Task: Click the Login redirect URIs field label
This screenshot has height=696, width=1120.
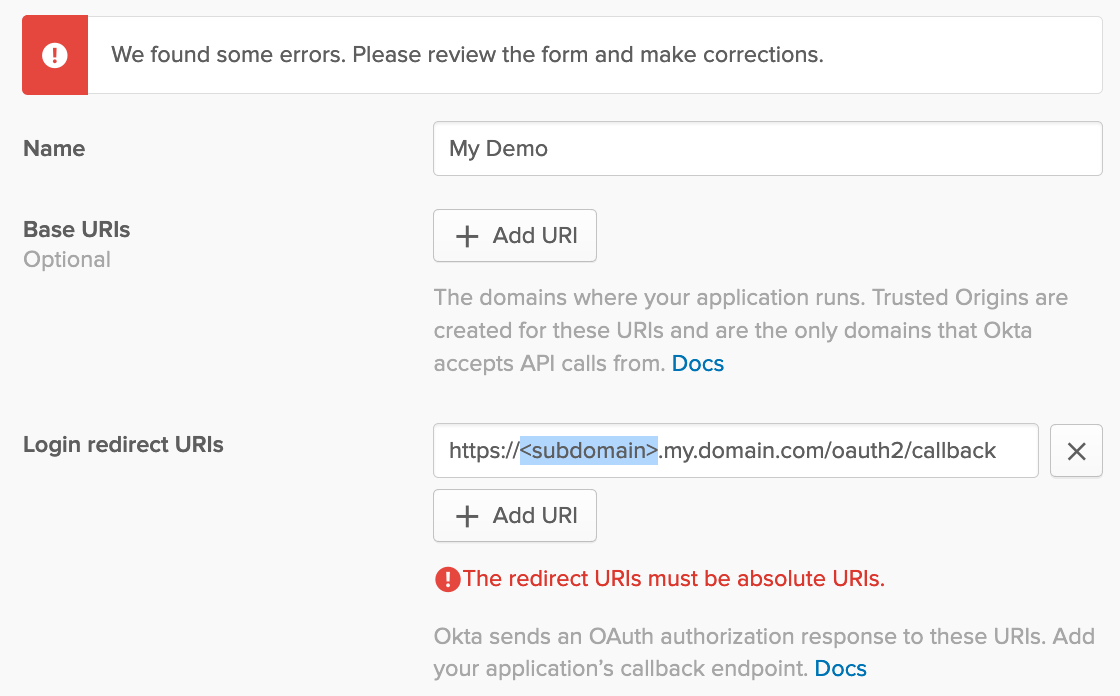Action: [x=123, y=445]
